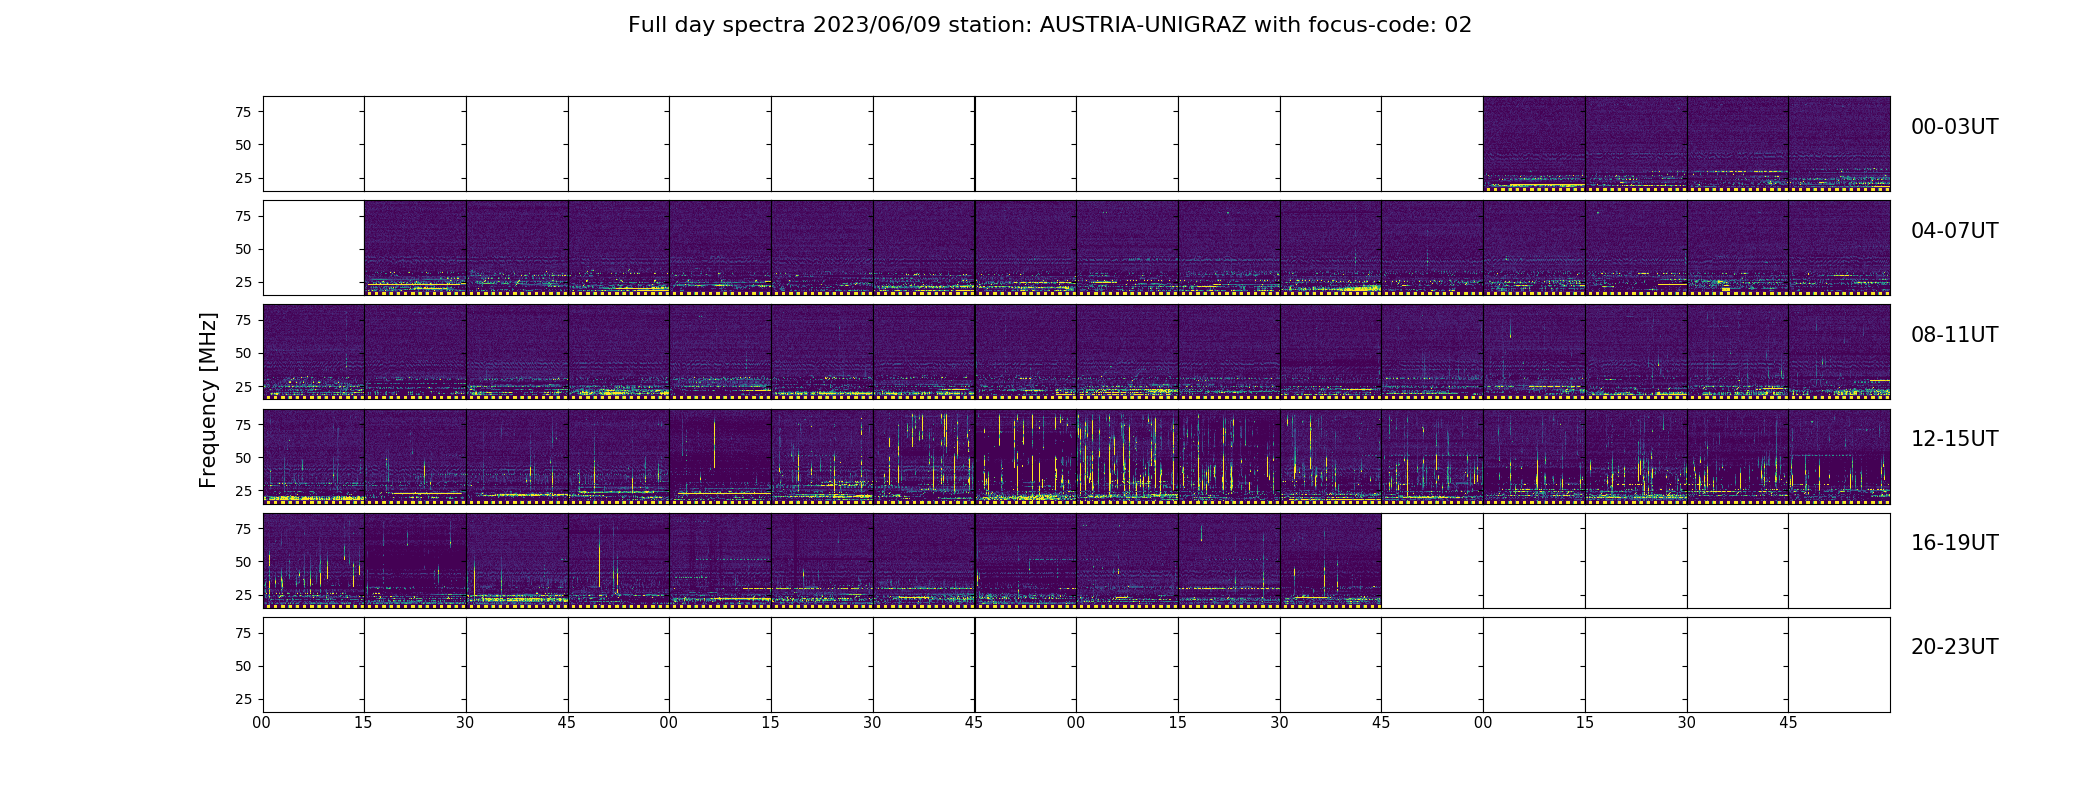Click the '00-03UT' row label
Image resolution: width=2100 pixels, height=800 pixels.
1954,127
